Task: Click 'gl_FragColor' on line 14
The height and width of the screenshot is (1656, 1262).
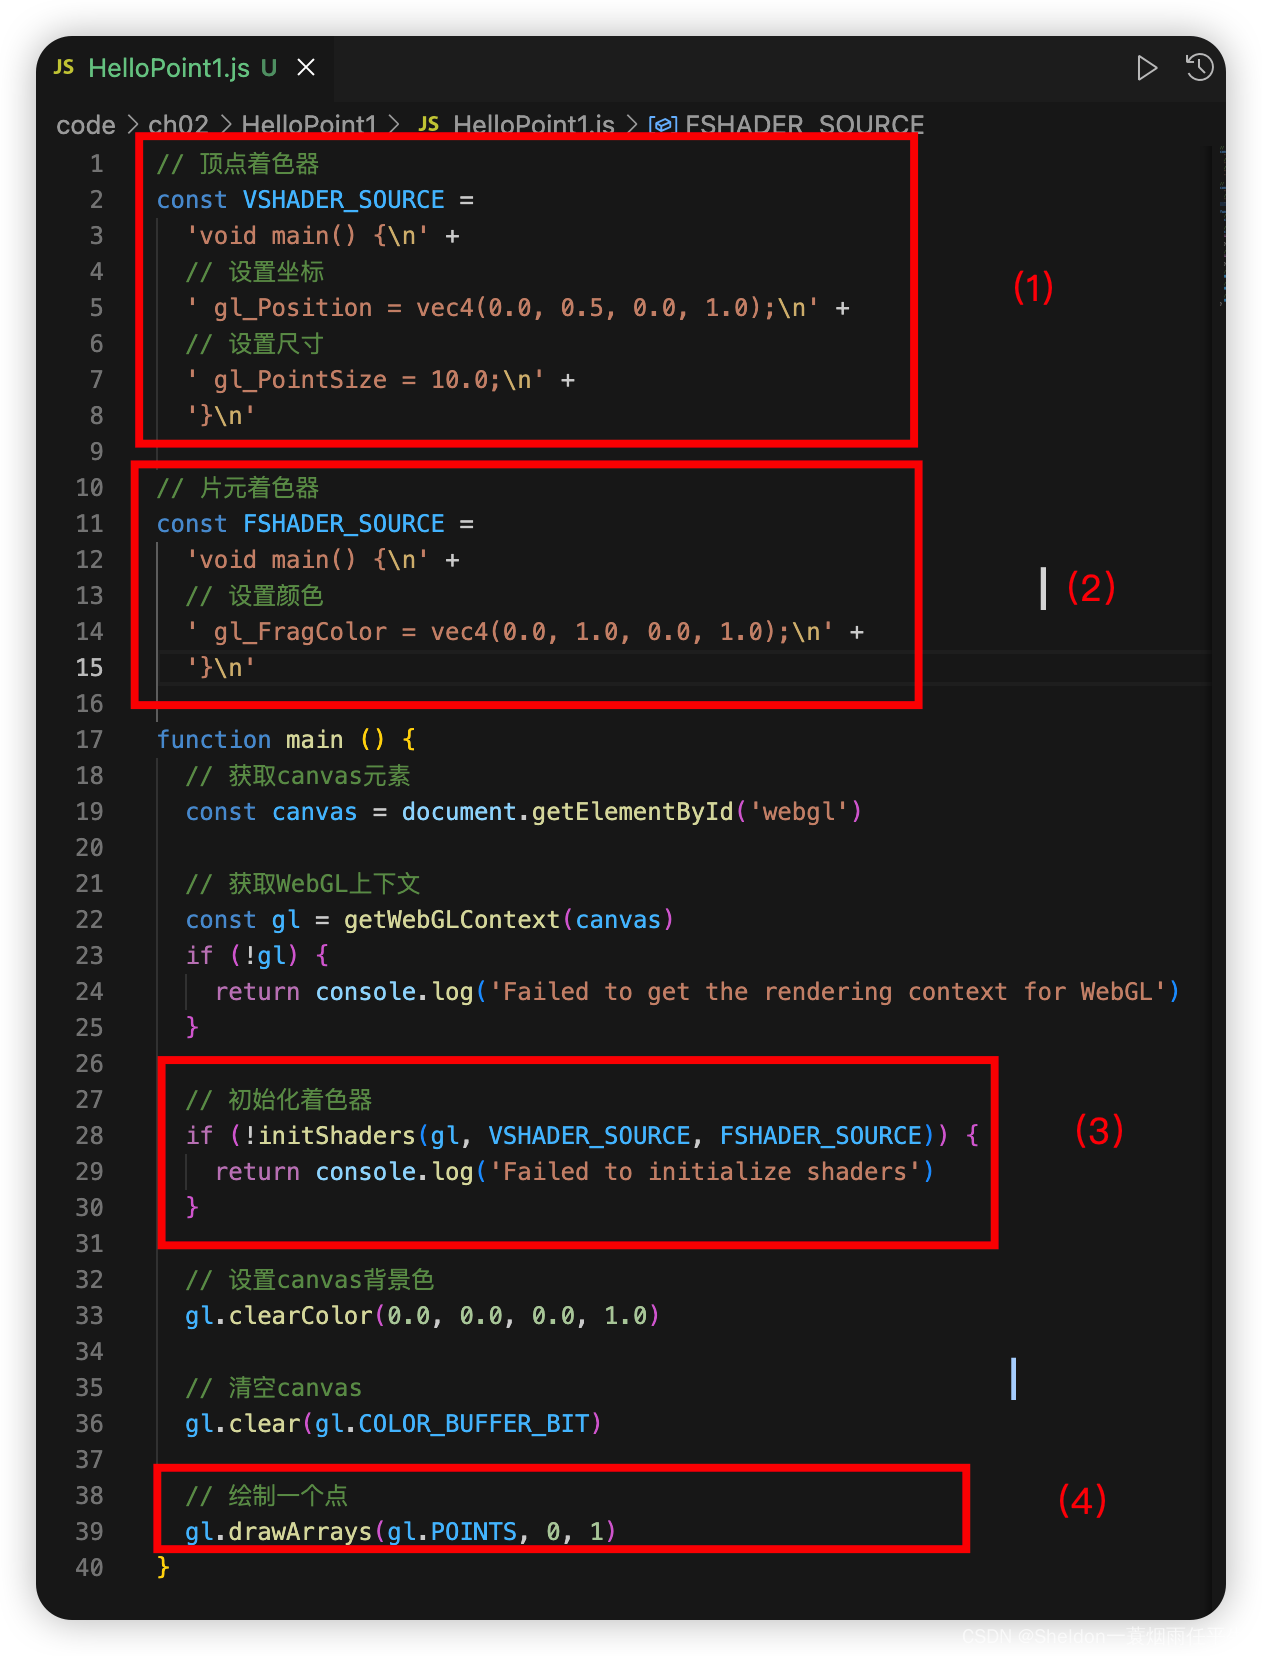Action: pos(300,632)
